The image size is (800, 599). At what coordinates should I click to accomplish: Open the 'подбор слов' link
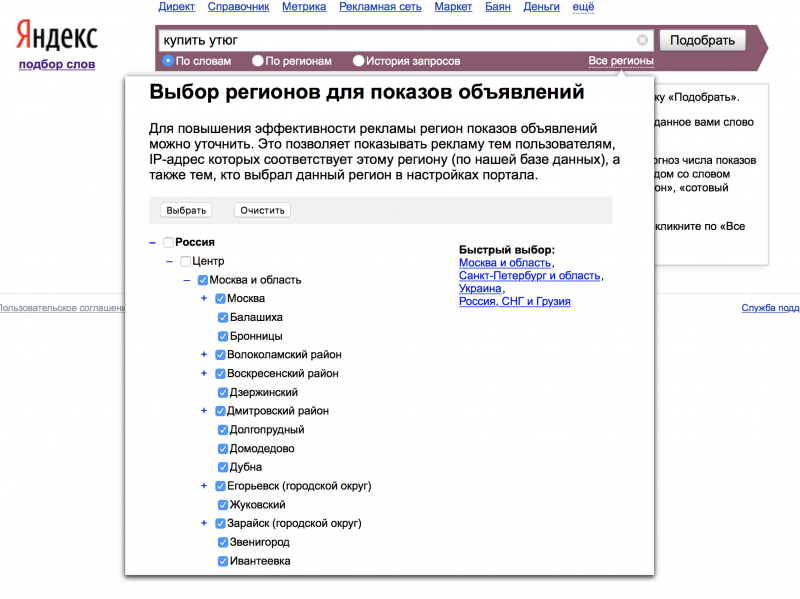click(57, 64)
